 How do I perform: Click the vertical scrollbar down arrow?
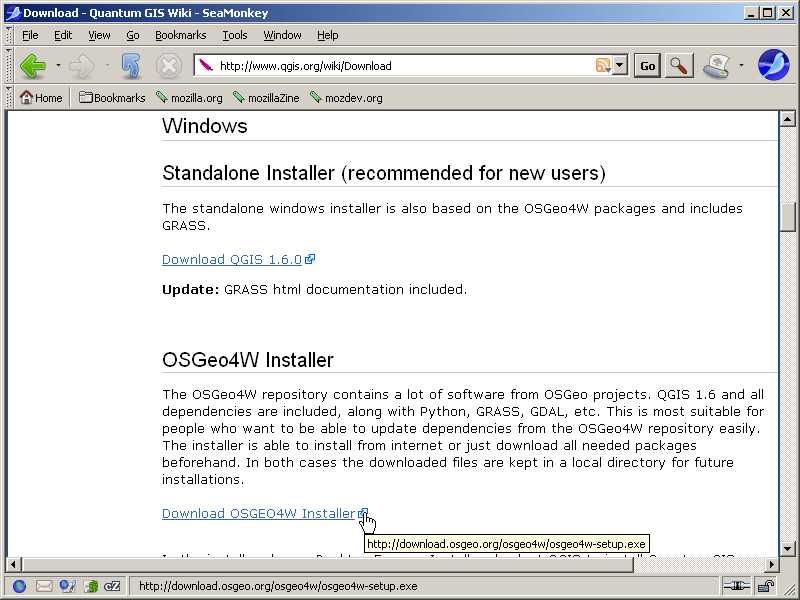tap(787, 548)
